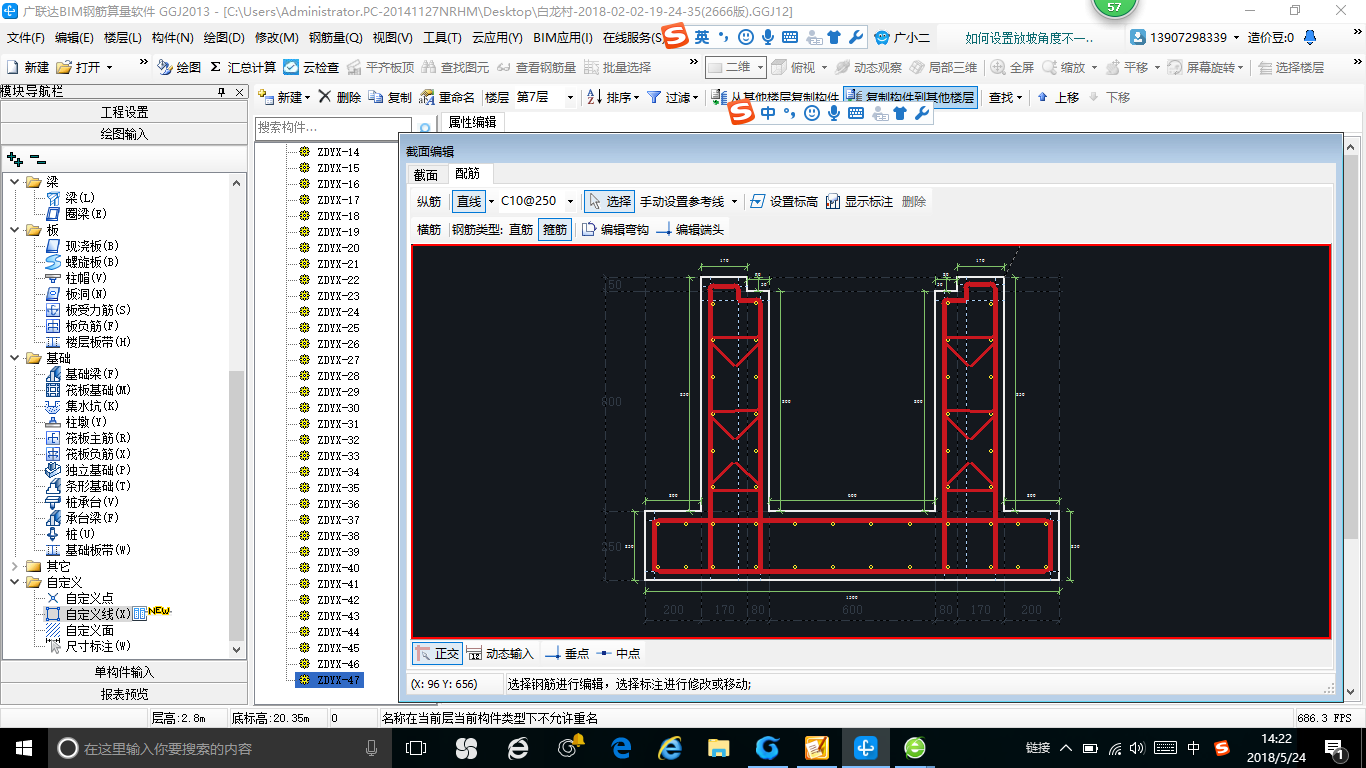
Task: Open BIM应用(I) menu
Action: pos(563,38)
